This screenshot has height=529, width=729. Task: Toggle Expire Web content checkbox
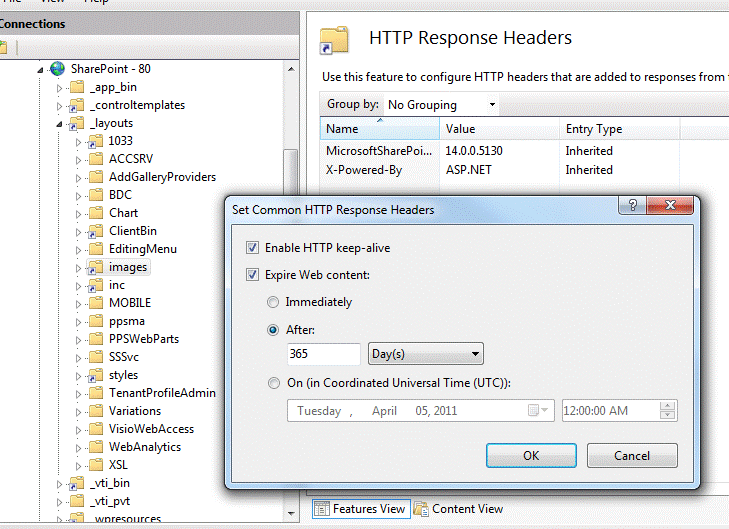(x=252, y=275)
